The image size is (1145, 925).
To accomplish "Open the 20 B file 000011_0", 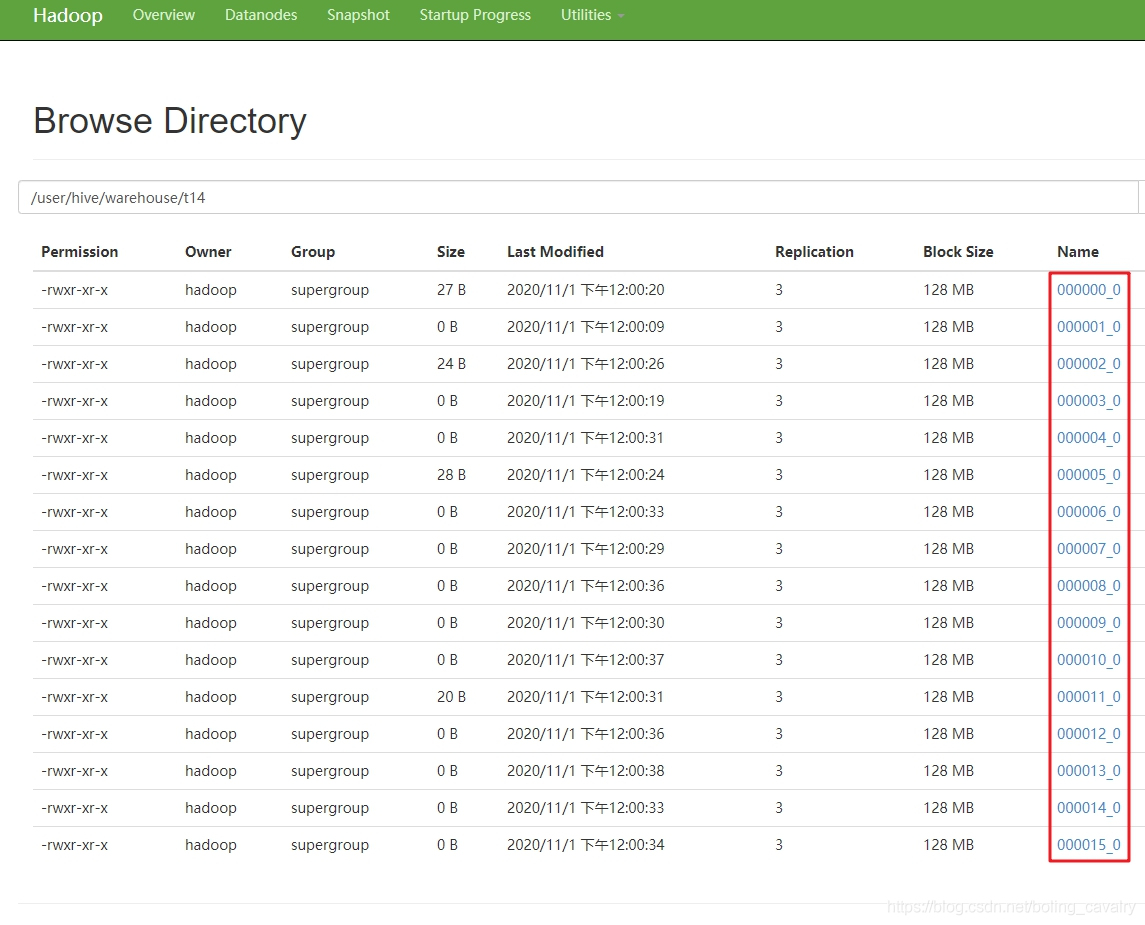I will pyautogui.click(x=1088, y=697).
